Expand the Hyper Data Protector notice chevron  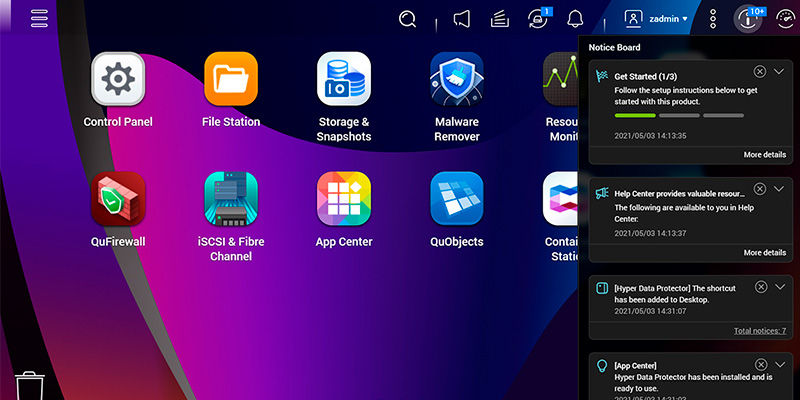[780, 287]
